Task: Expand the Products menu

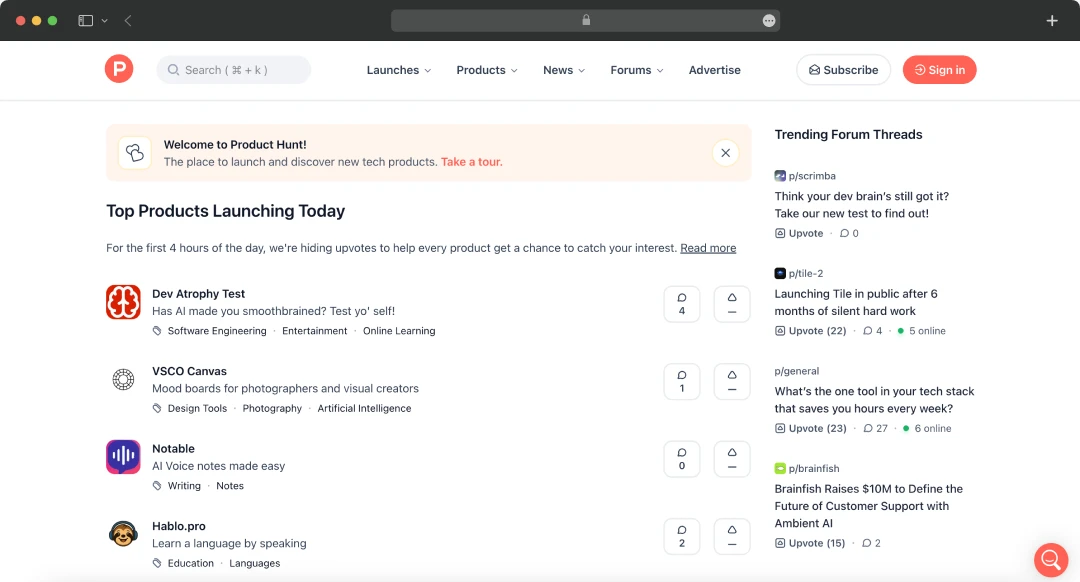Action: [x=487, y=70]
